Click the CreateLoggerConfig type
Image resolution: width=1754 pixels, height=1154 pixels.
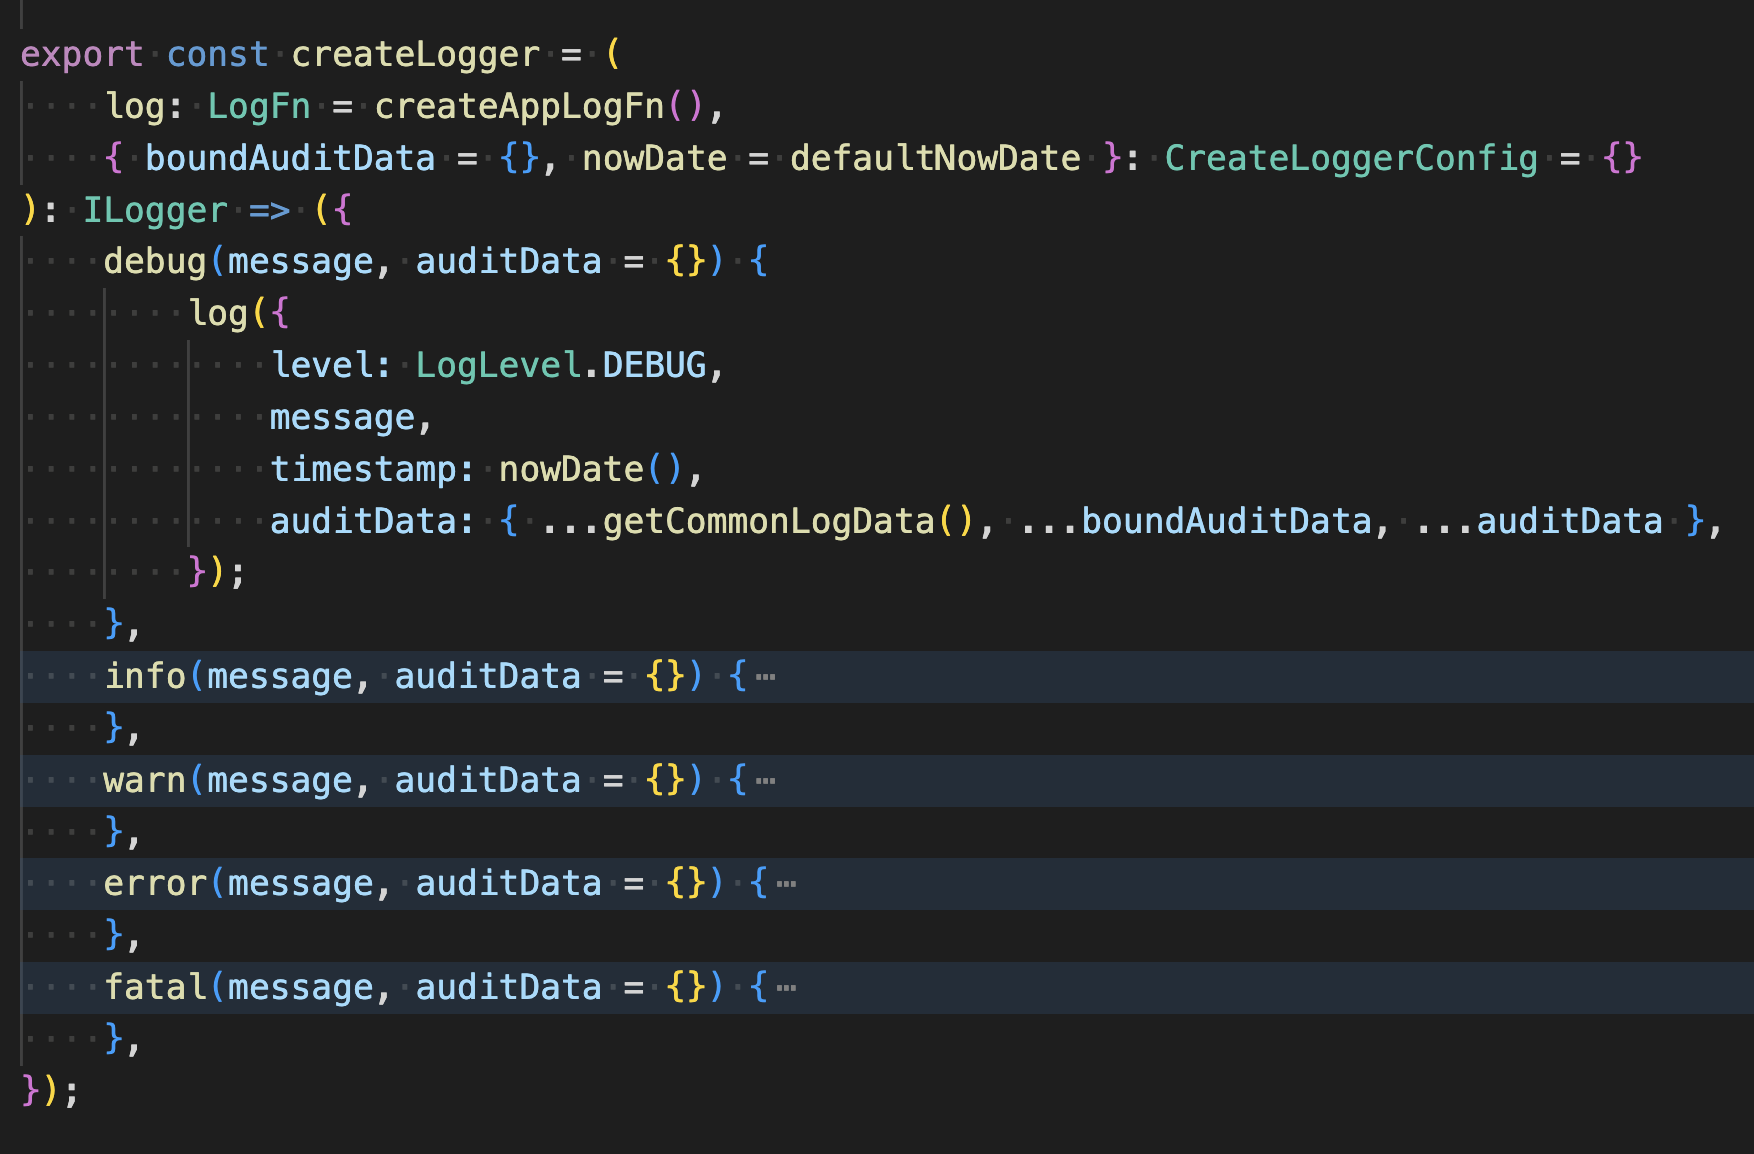[x=1351, y=158]
